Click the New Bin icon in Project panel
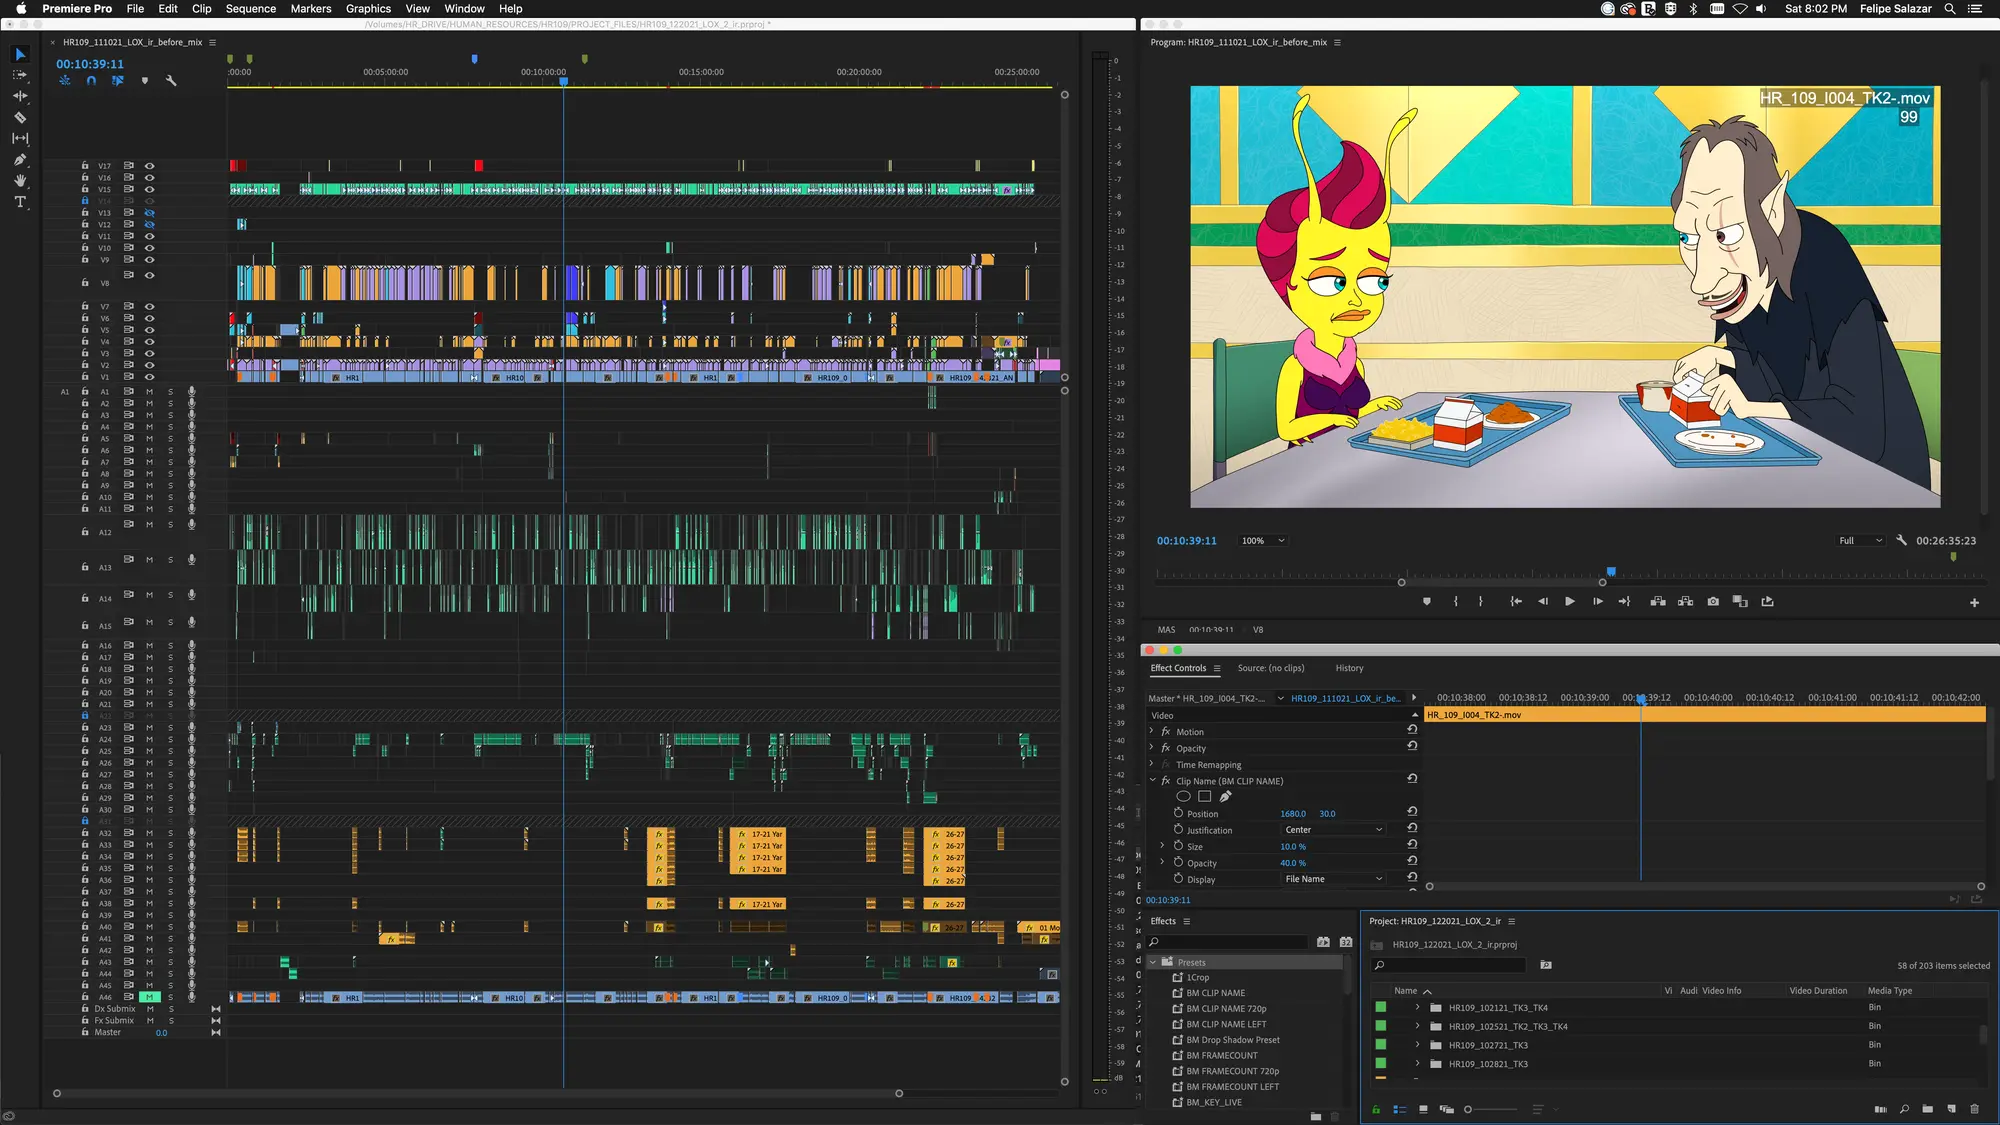This screenshot has width=2000, height=1125. (1927, 1109)
